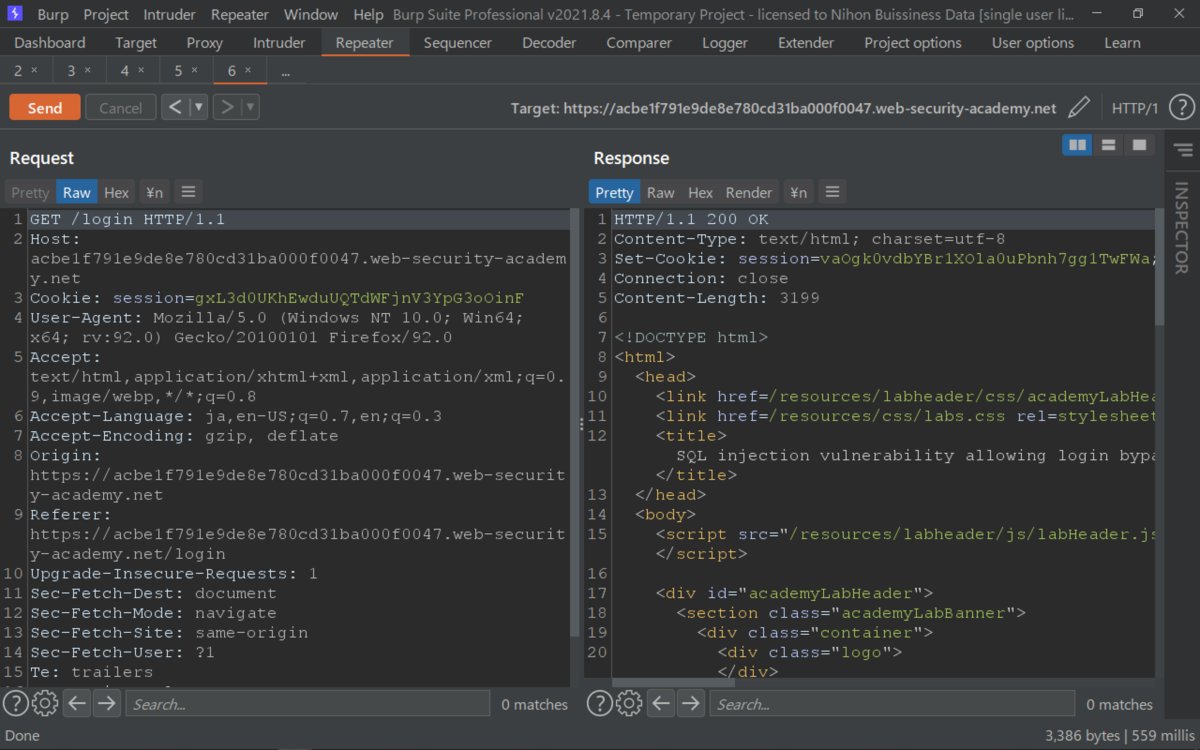Select side-by-side layout icon

[1077, 145]
